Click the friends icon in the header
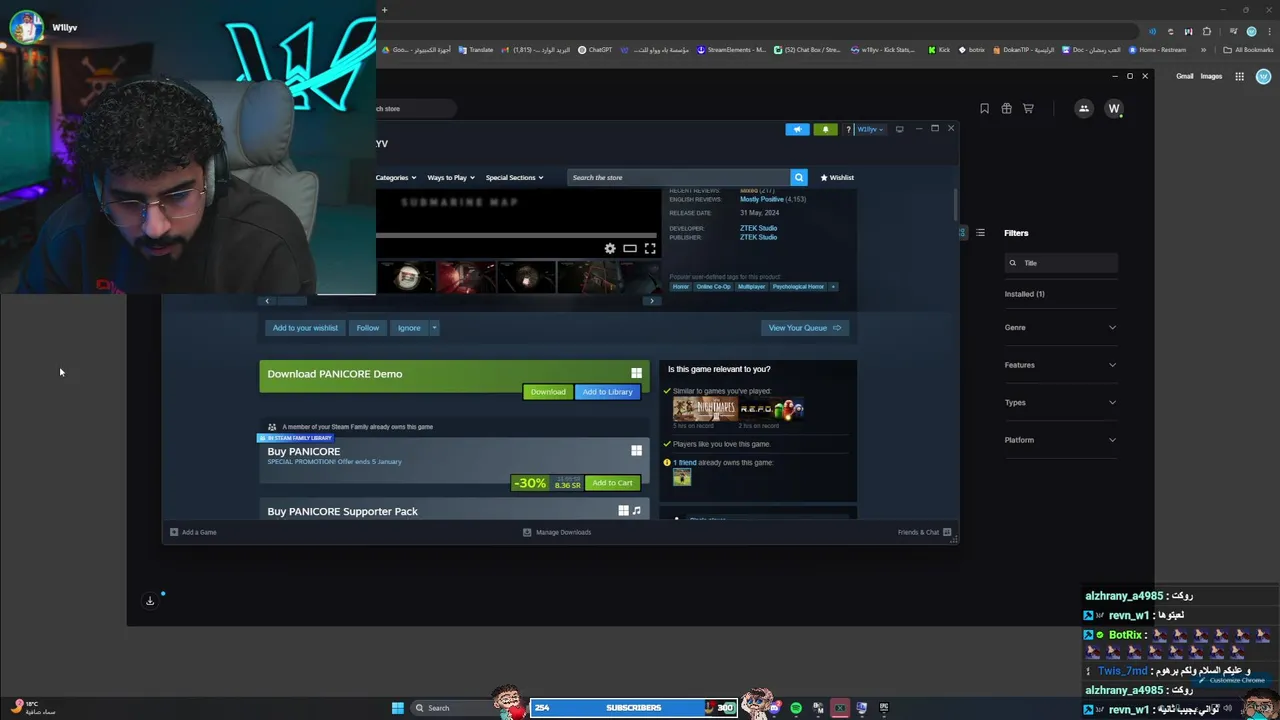1280x720 pixels. pos(1083,108)
